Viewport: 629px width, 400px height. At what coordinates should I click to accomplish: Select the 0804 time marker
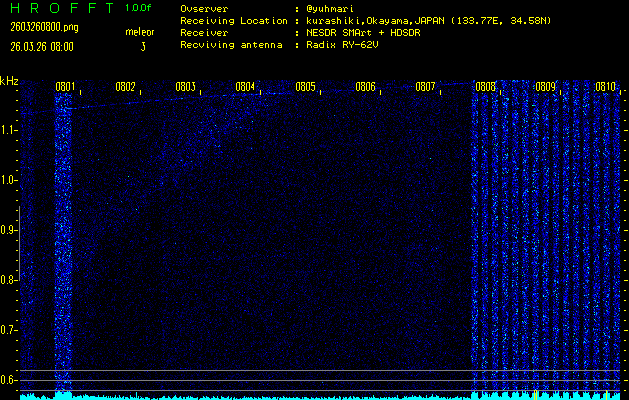pos(245,87)
